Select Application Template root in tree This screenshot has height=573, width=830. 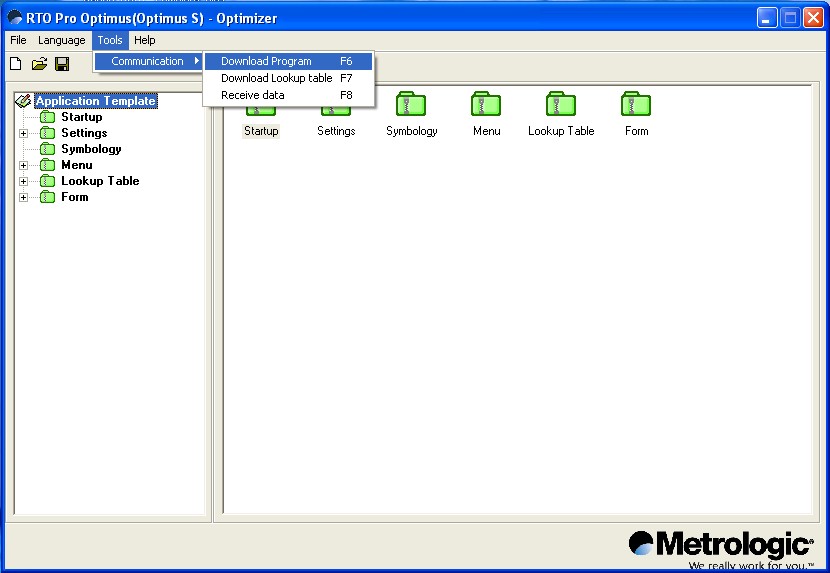[x=95, y=101]
